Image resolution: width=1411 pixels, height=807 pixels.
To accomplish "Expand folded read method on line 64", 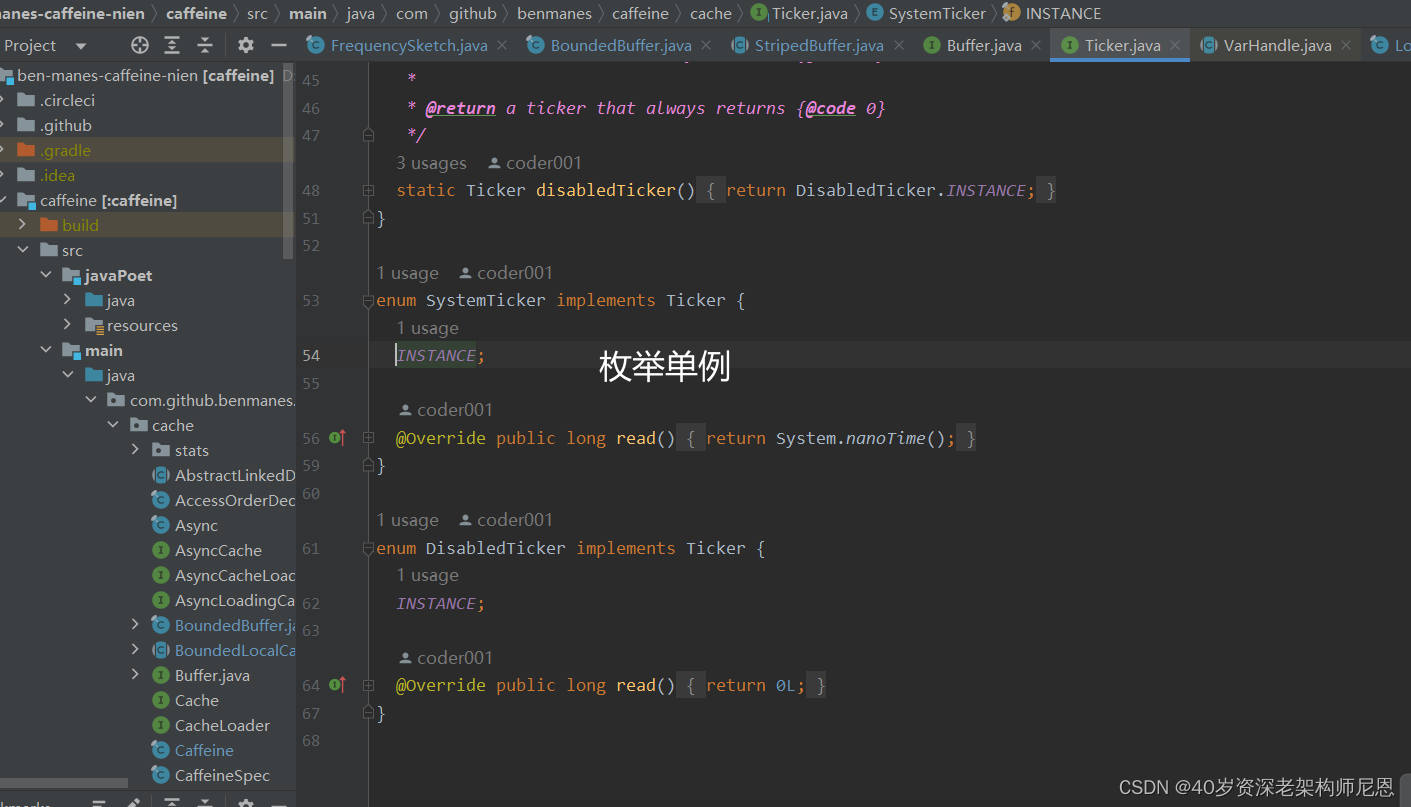I will click(x=368, y=685).
